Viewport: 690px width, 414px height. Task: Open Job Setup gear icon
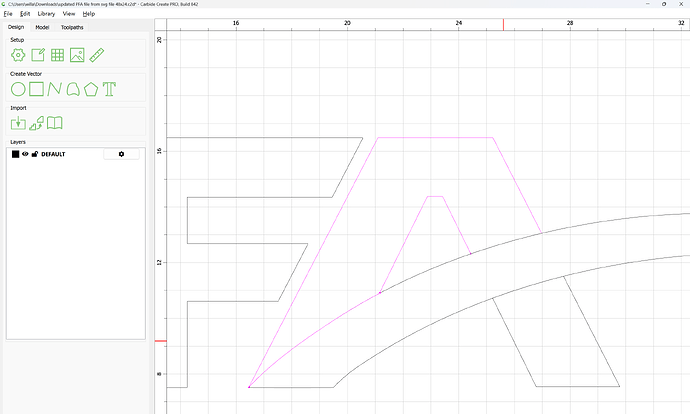click(18, 55)
